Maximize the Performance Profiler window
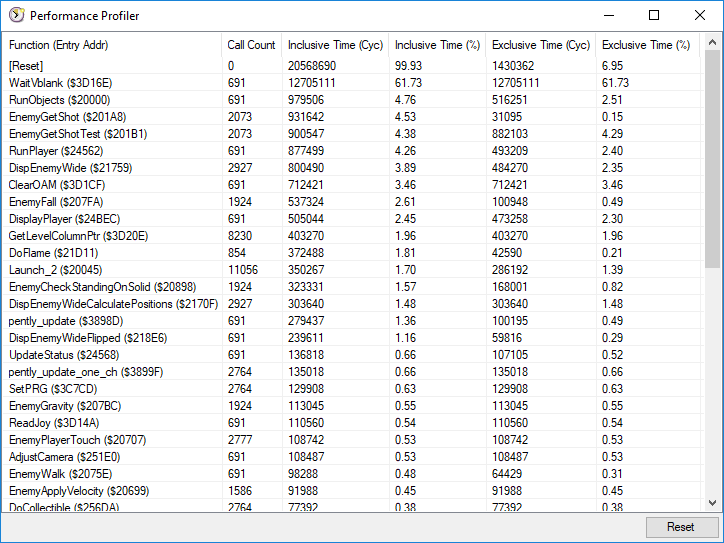Screen dimensions: 724x543 point(654,15)
